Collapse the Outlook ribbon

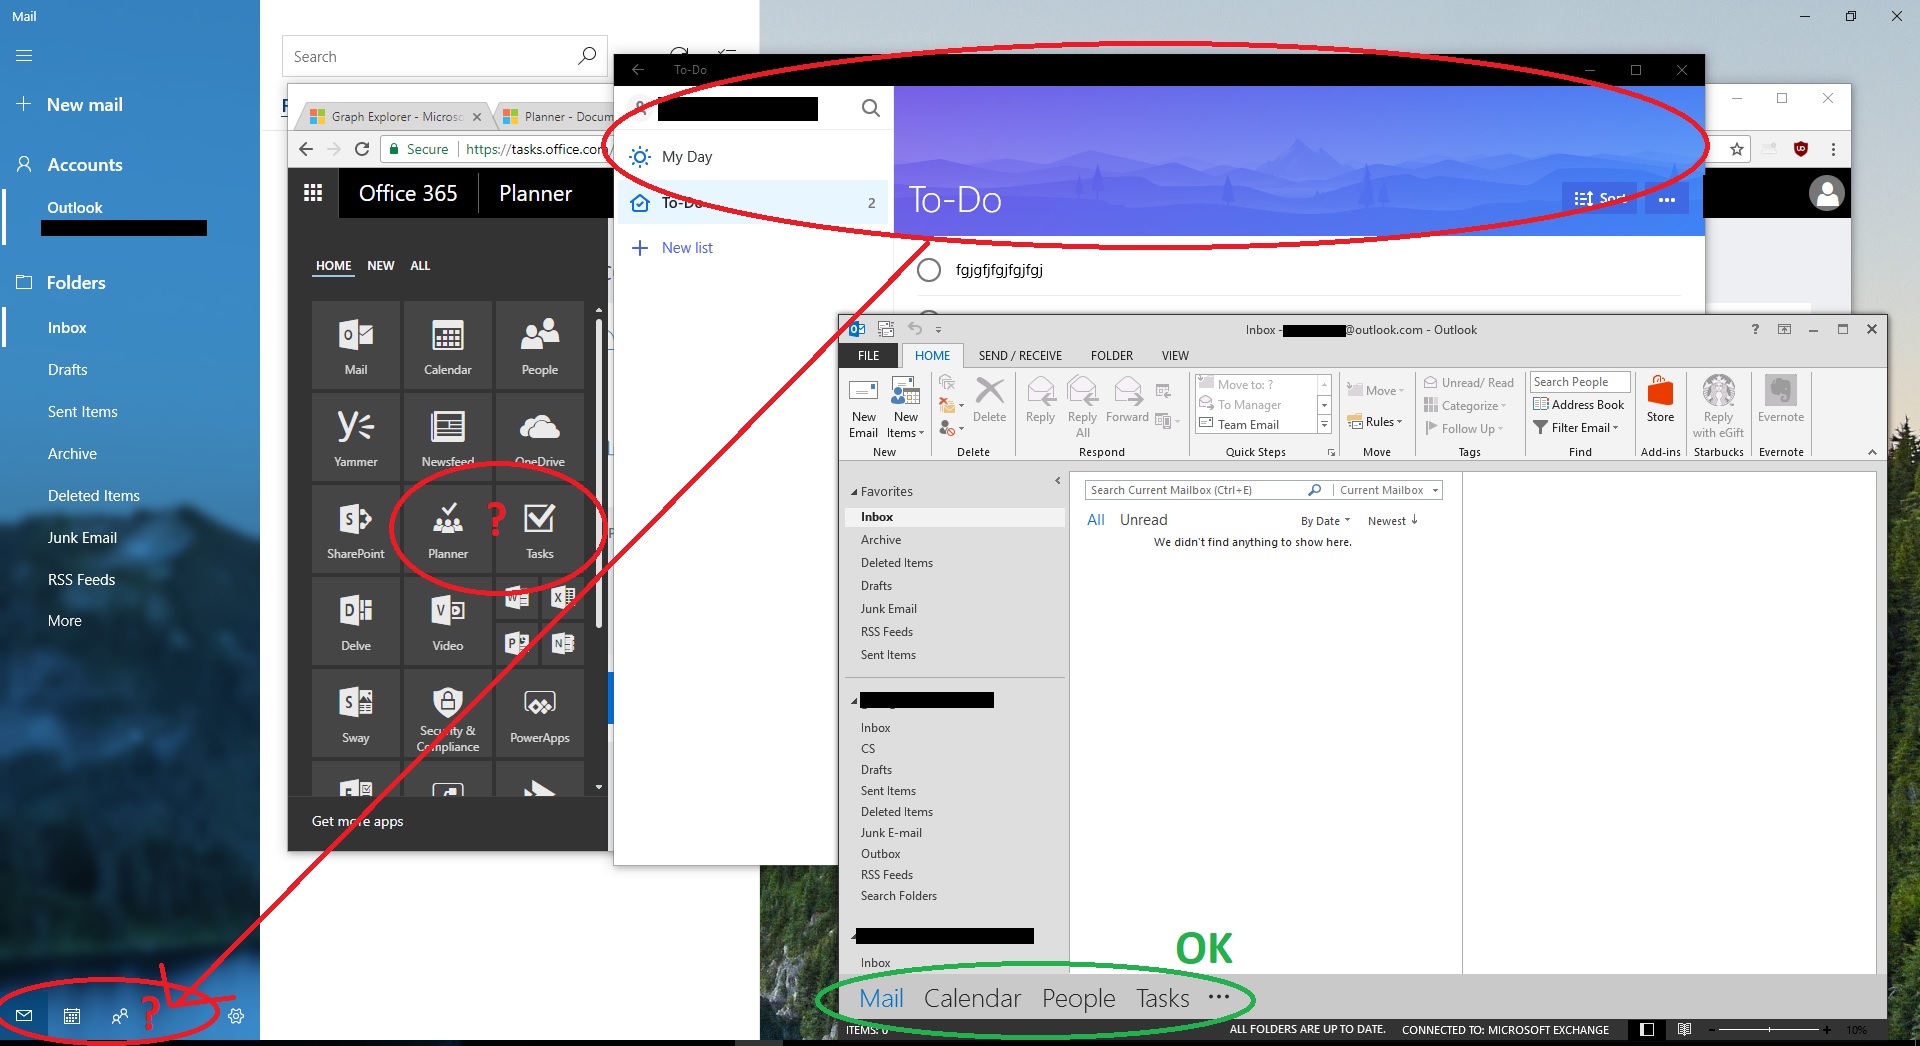pos(1872,453)
